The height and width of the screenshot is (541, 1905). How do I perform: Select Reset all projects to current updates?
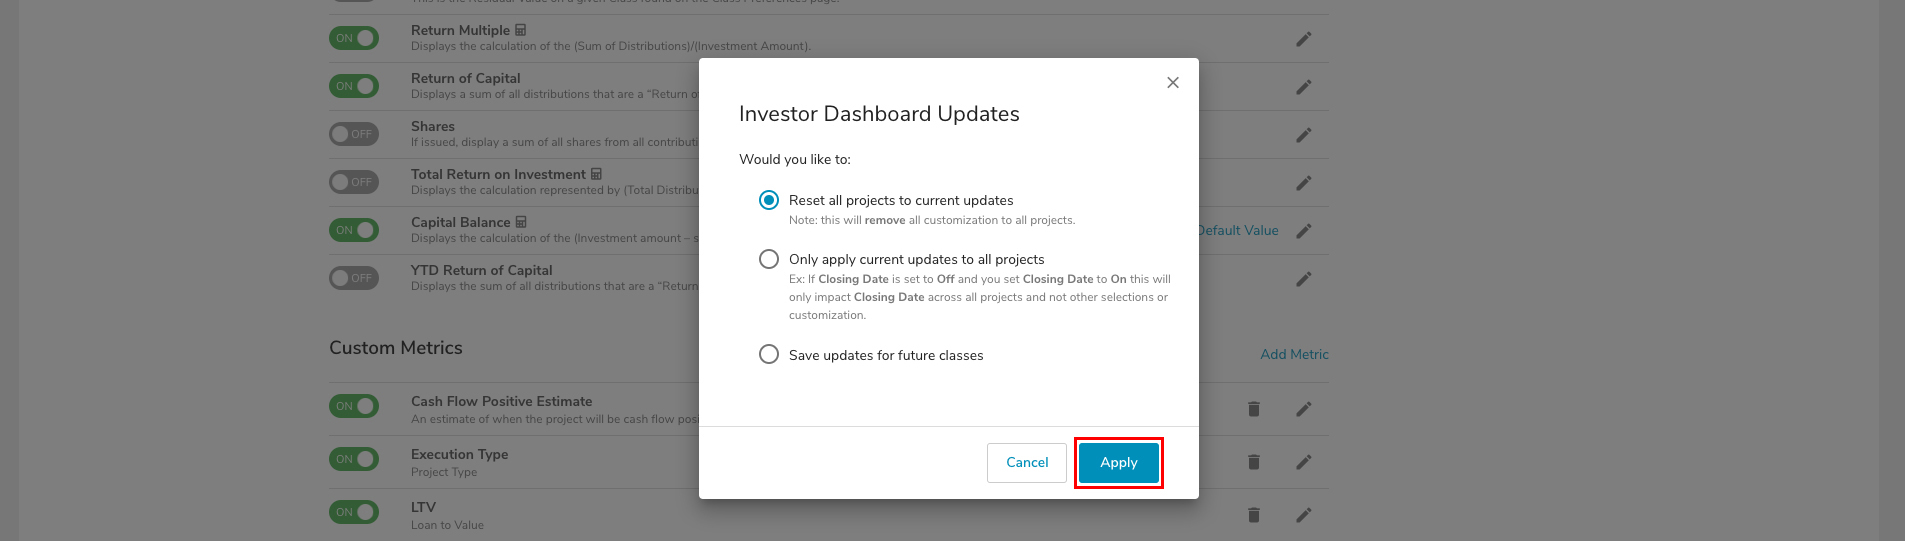pyautogui.click(x=769, y=200)
